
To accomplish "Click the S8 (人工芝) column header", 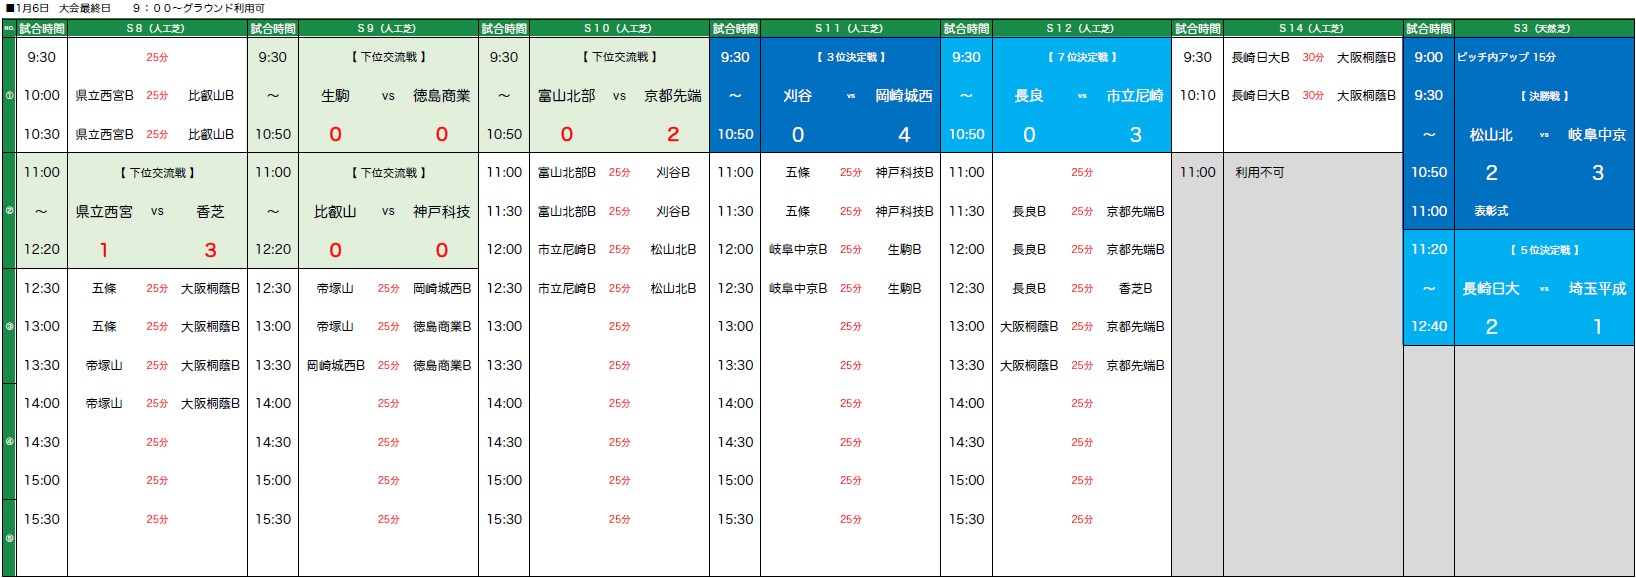I will pos(155,29).
